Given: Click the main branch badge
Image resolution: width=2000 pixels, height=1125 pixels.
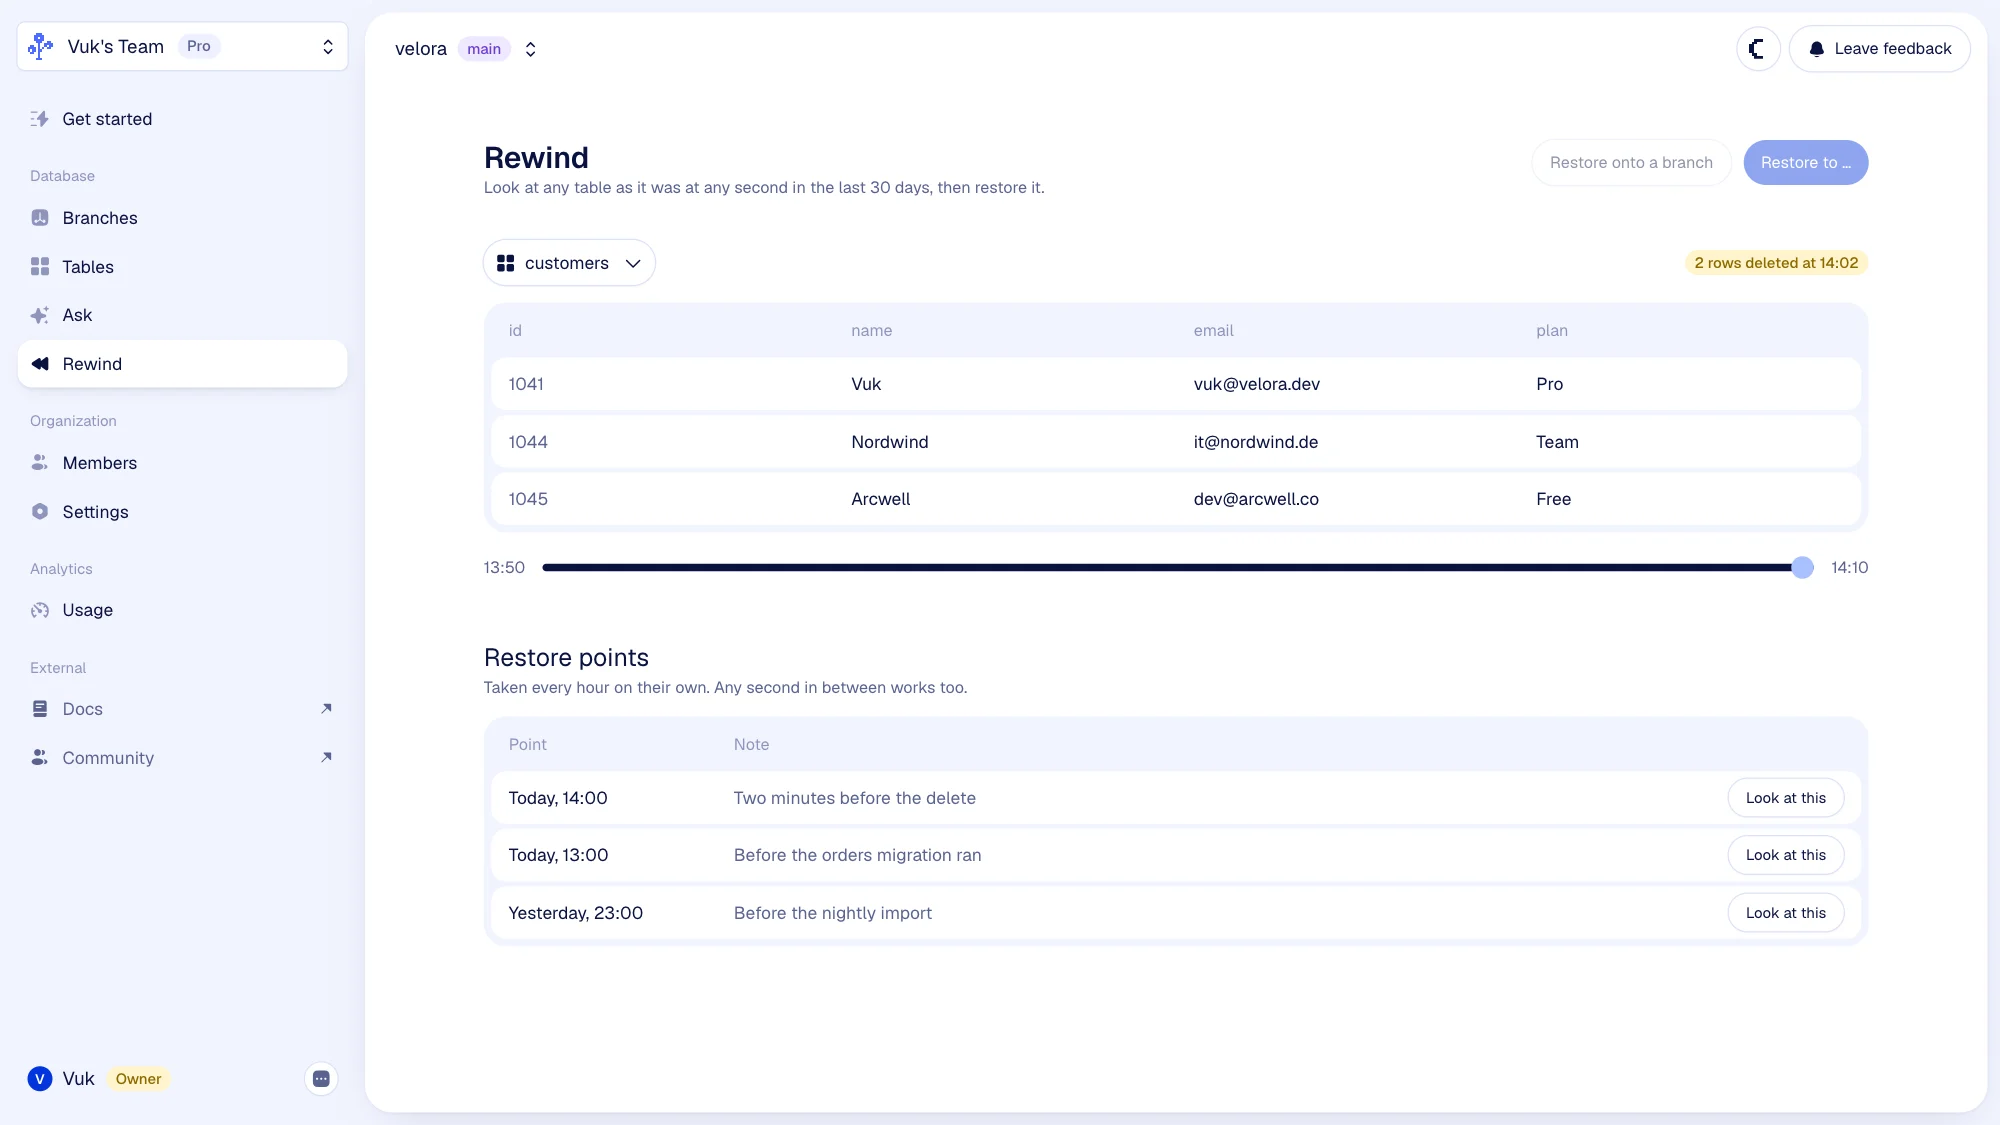Looking at the screenshot, I should pos(484,49).
